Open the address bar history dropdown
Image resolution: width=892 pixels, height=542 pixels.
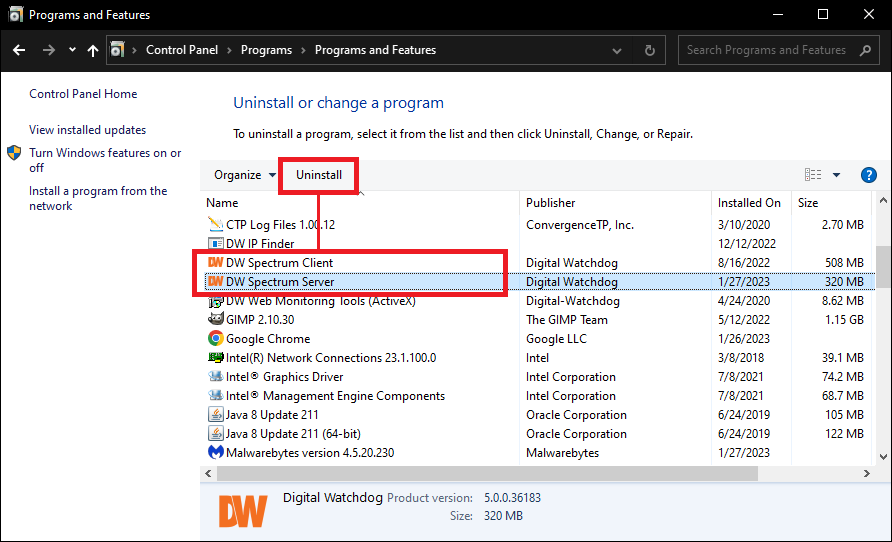pos(623,50)
